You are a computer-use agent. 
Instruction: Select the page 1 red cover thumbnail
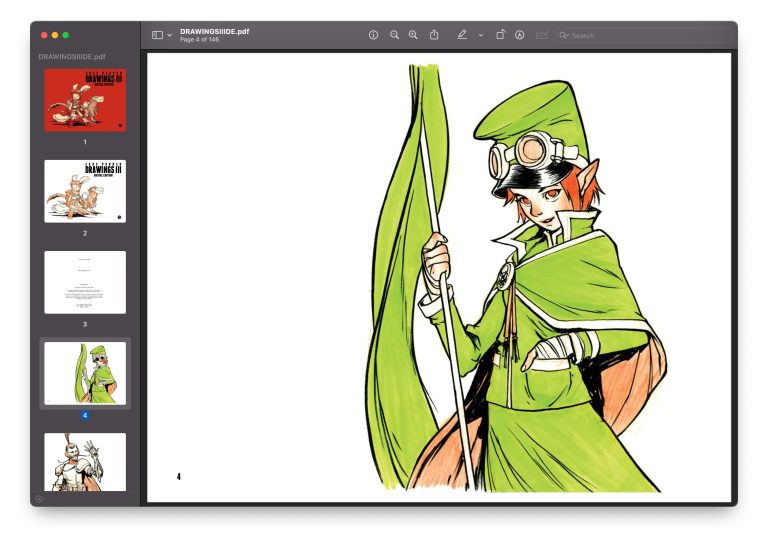[85, 100]
